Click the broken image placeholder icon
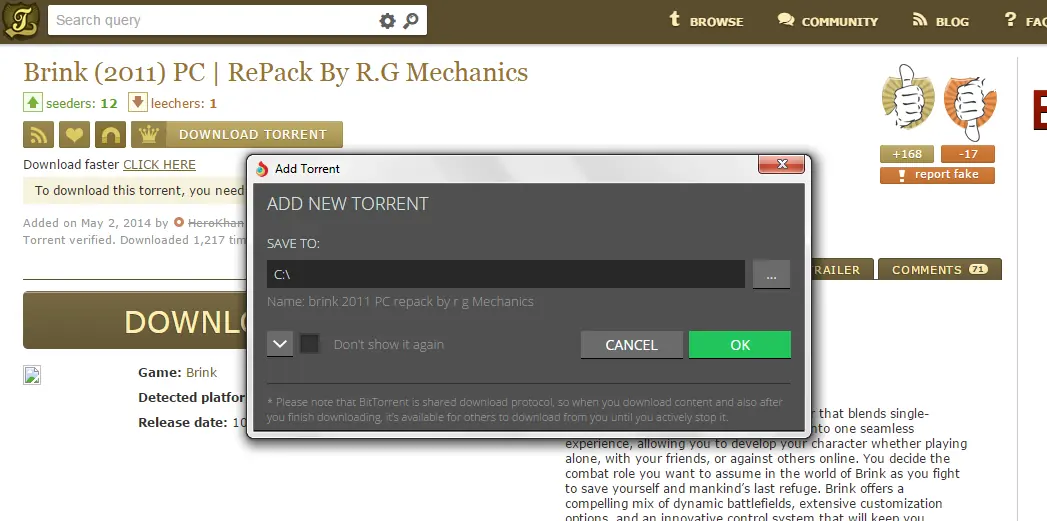This screenshot has height=521, width=1047. [32, 375]
